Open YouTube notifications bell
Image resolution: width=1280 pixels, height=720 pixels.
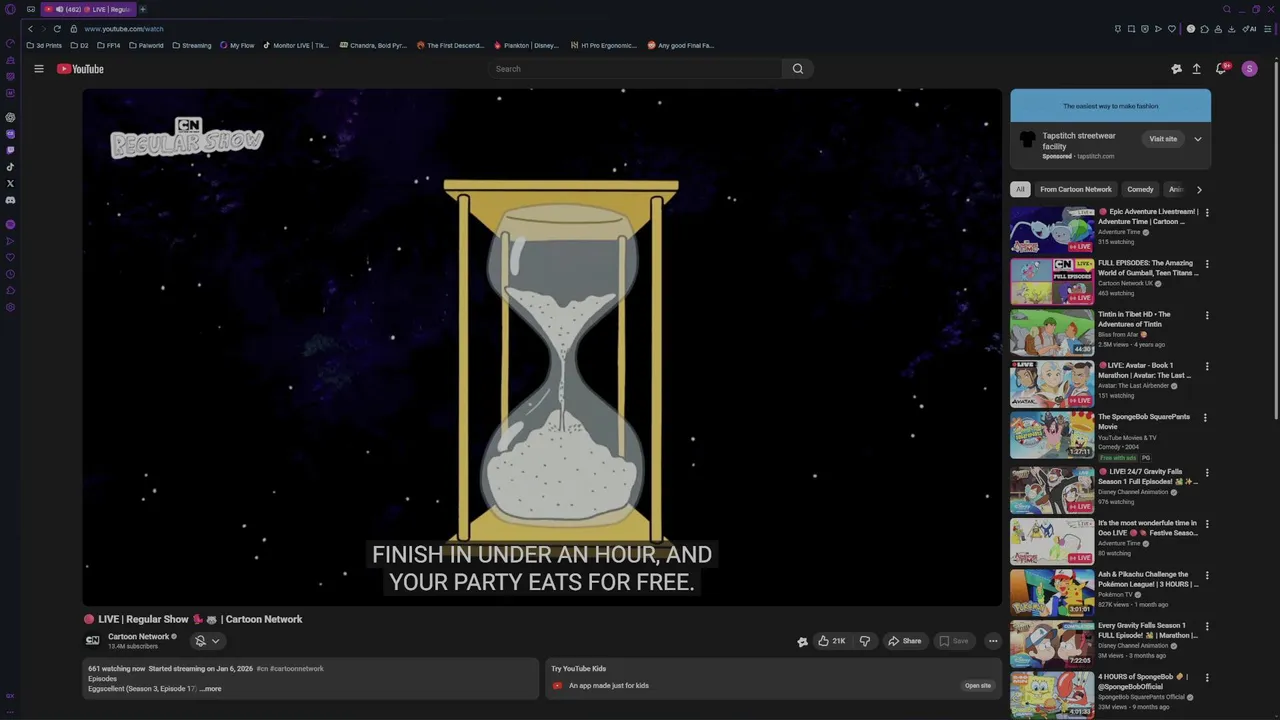tap(1221, 69)
